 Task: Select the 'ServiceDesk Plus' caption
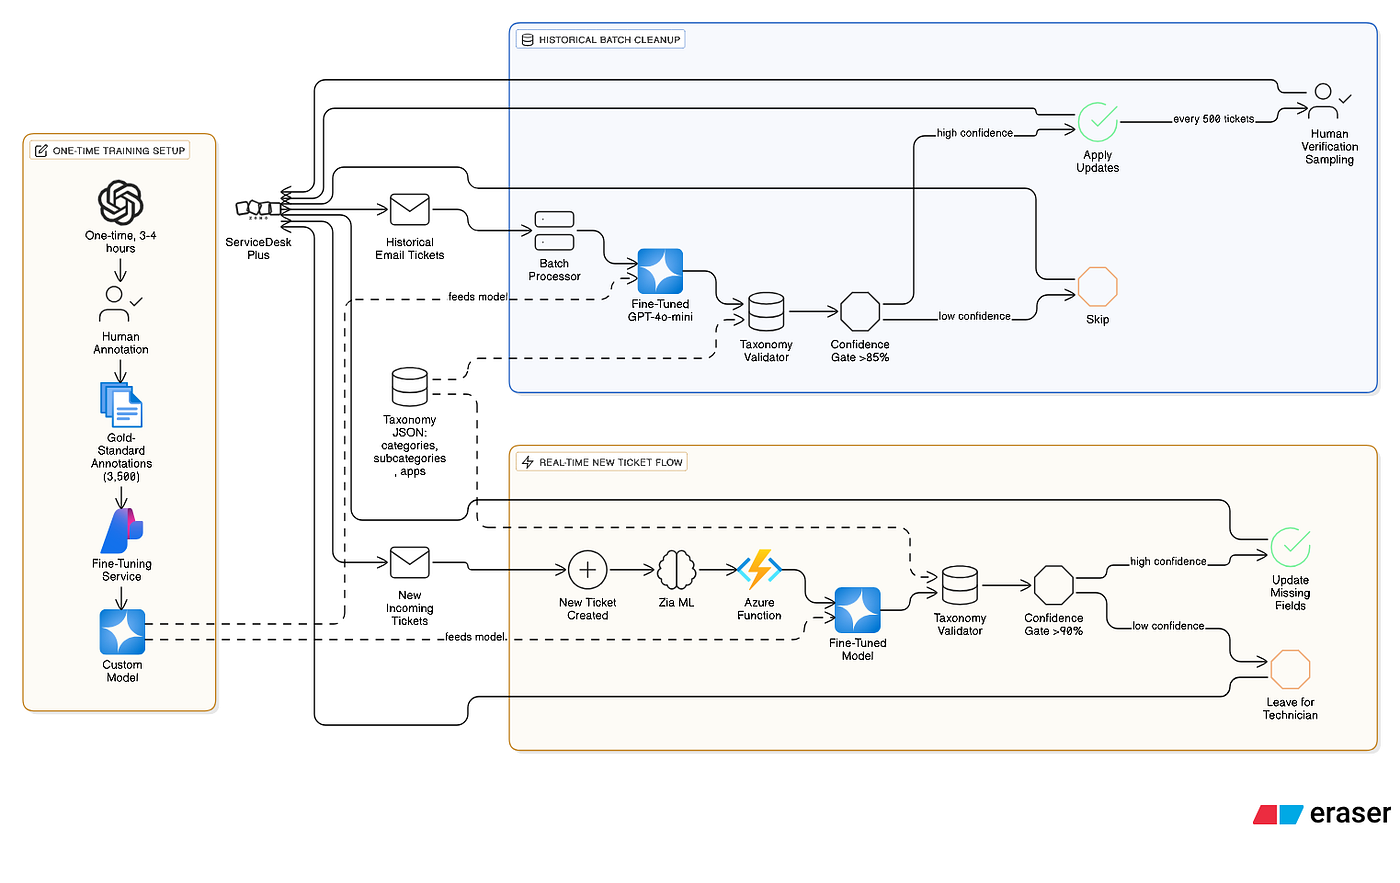coord(259,249)
